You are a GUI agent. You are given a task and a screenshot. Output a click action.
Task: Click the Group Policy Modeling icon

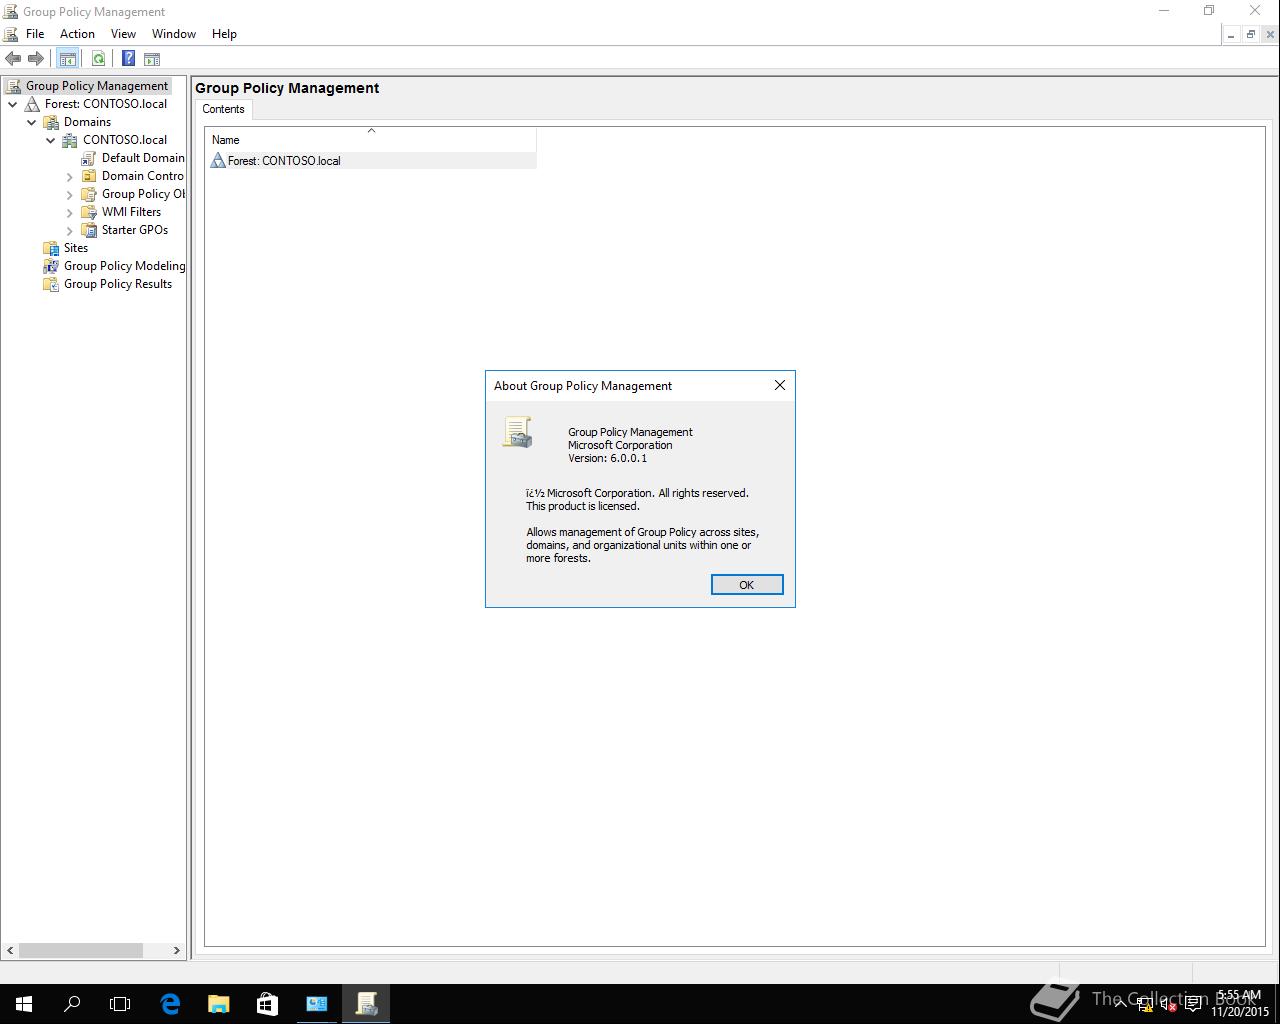click(51, 266)
